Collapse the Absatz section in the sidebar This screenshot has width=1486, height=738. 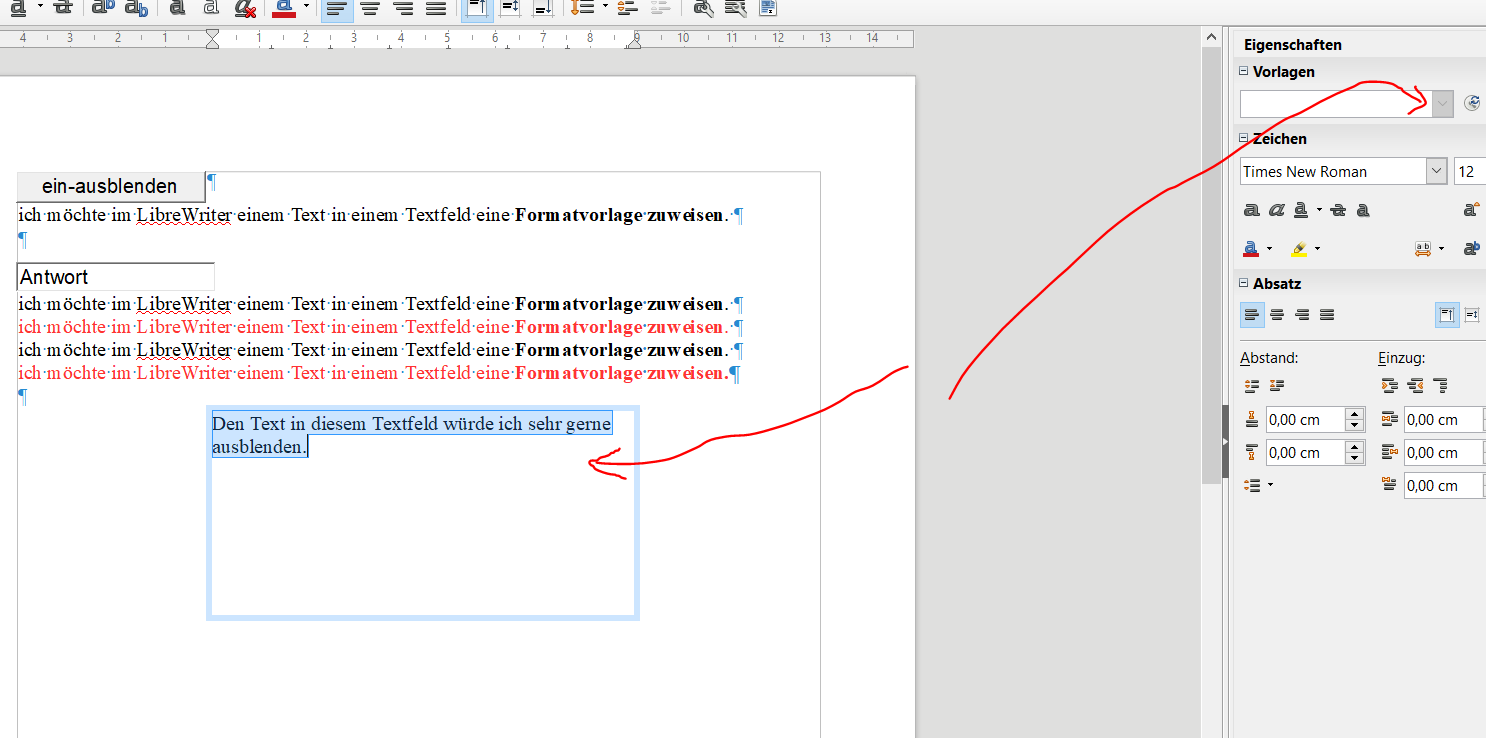tap(1244, 284)
